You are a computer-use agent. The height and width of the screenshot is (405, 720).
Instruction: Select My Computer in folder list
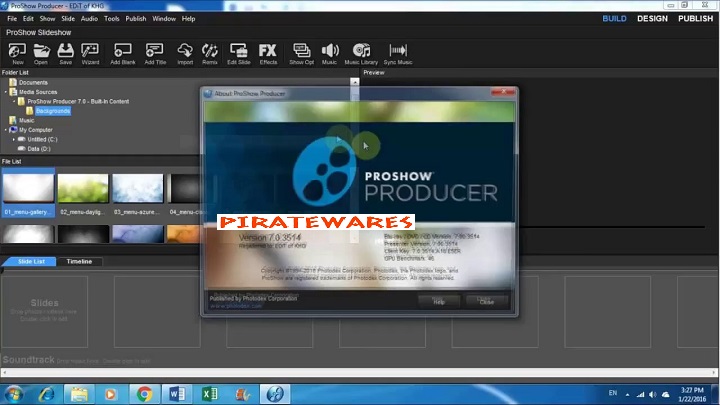pyautogui.click(x=35, y=130)
